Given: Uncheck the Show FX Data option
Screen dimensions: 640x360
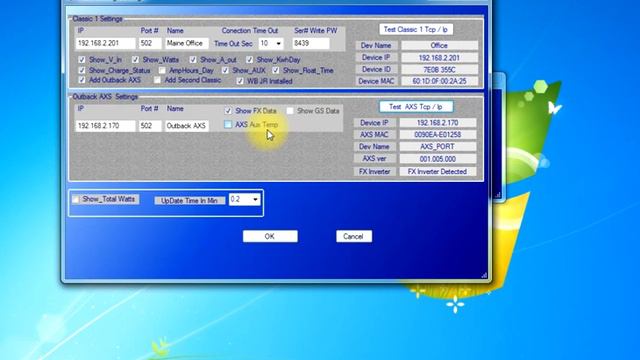Looking at the screenshot, I should (x=228, y=111).
